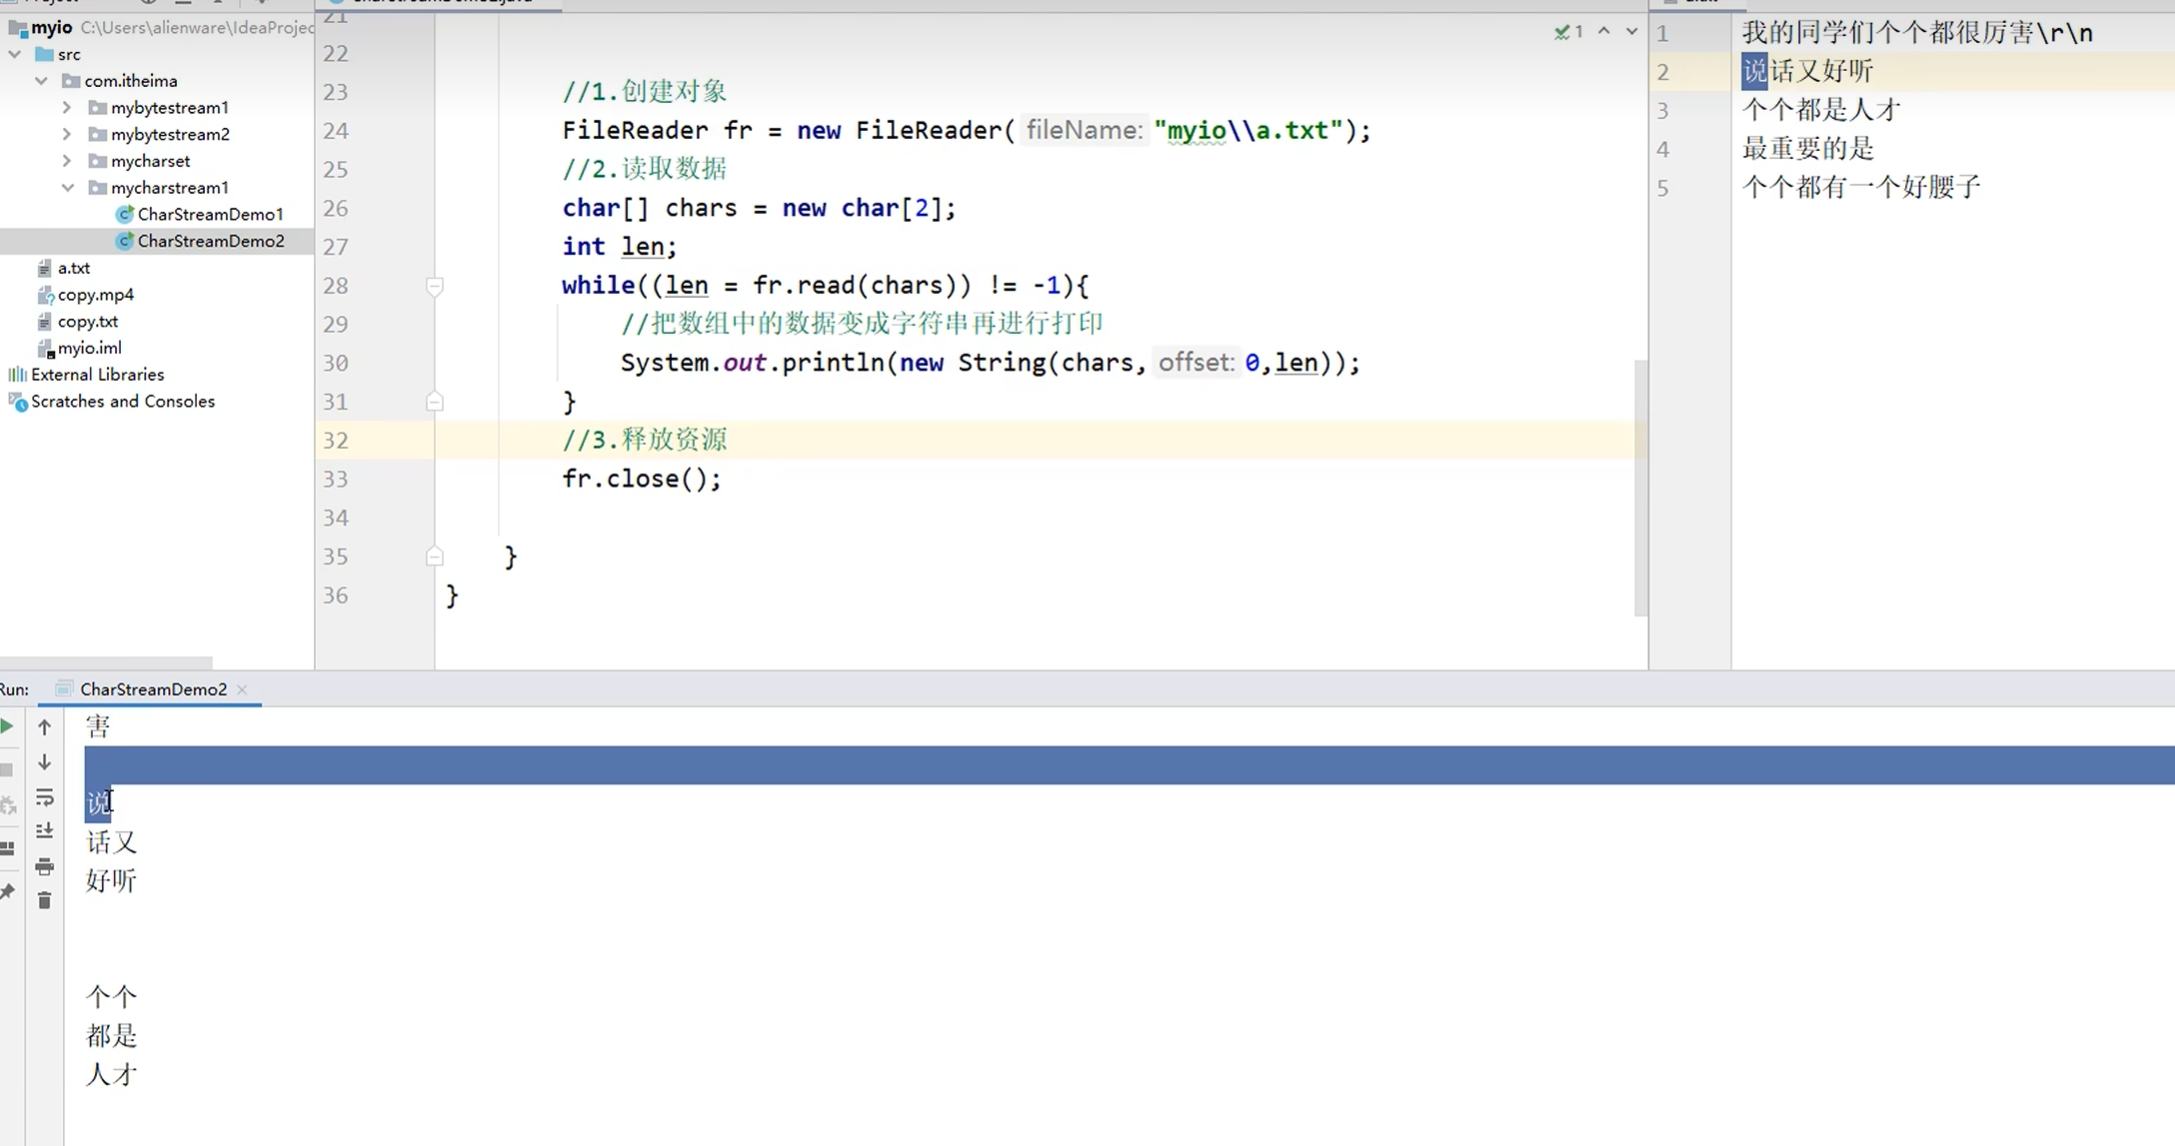Click the print console output icon
Screen dimensions: 2175x1146
click(44, 866)
